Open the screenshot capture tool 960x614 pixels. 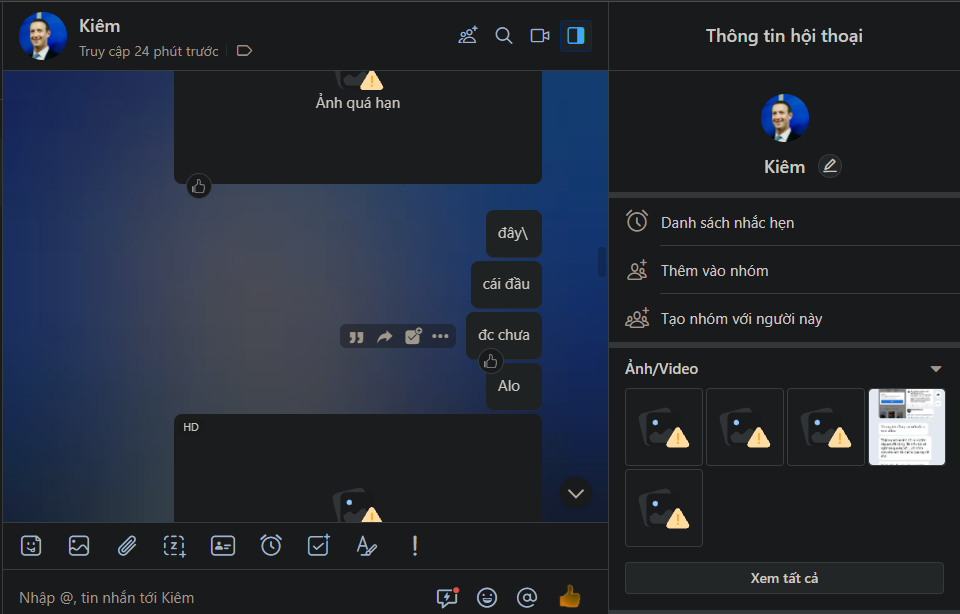click(x=175, y=546)
